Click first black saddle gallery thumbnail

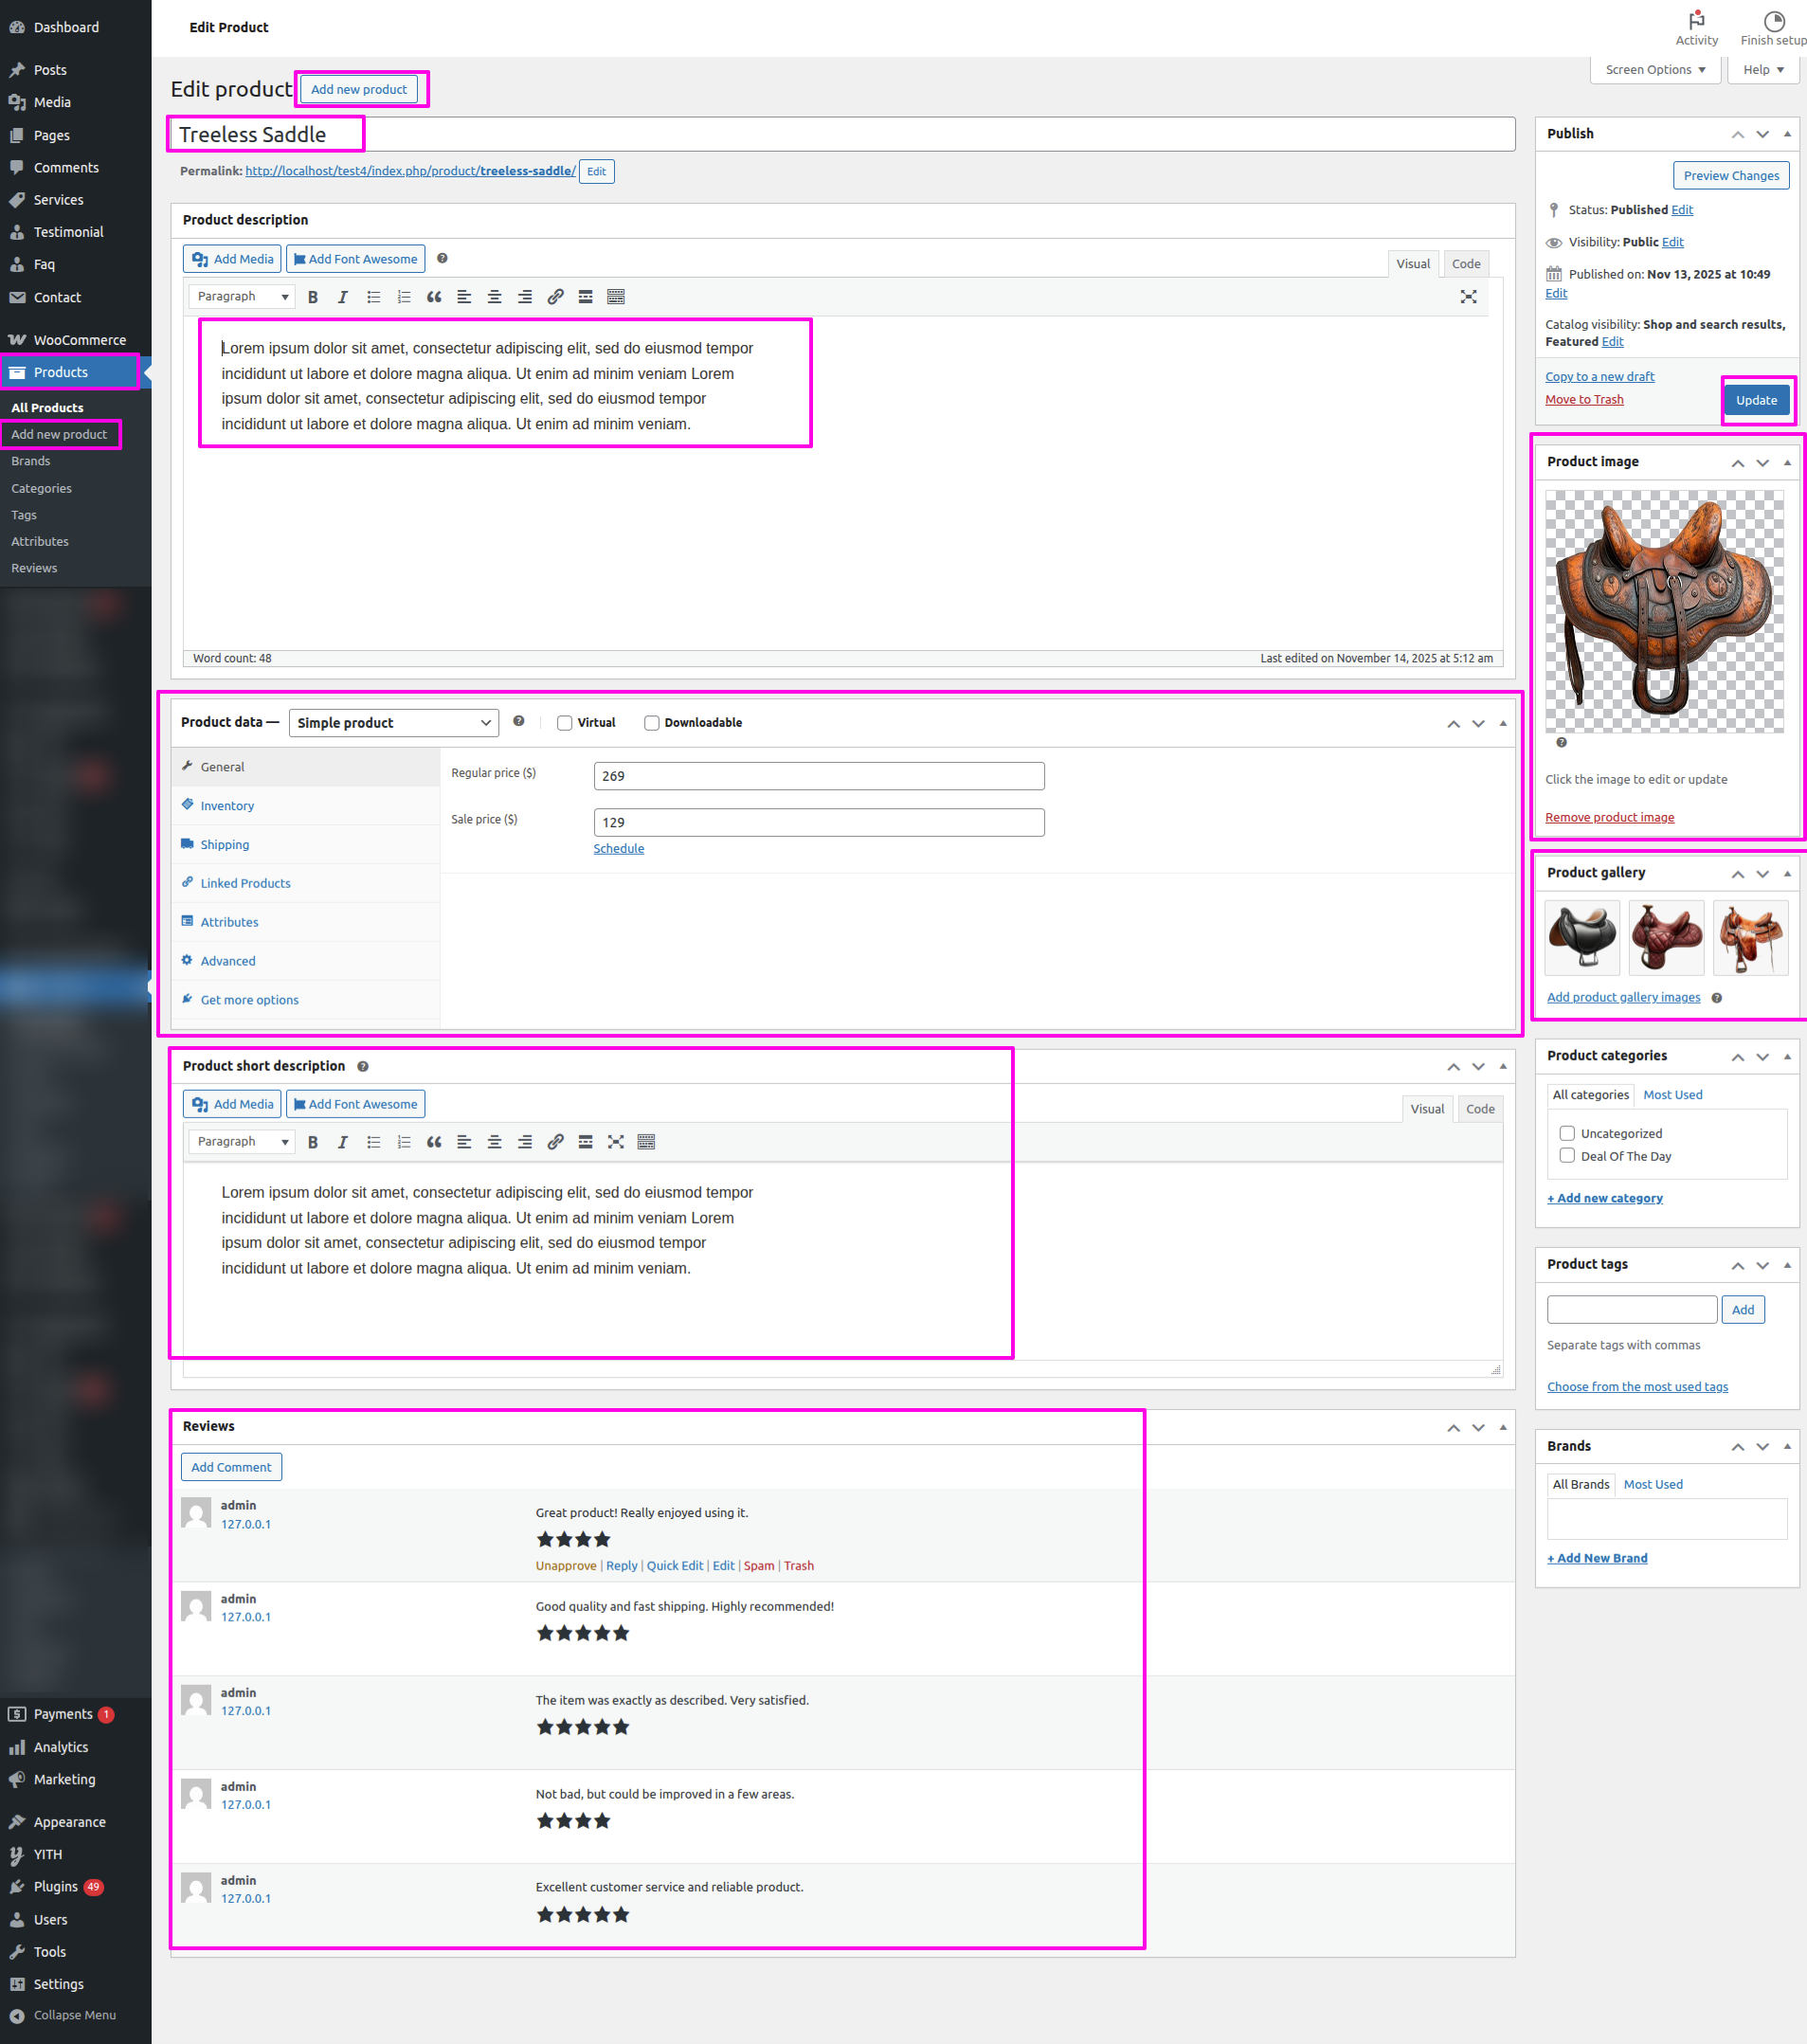[1582, 937]
